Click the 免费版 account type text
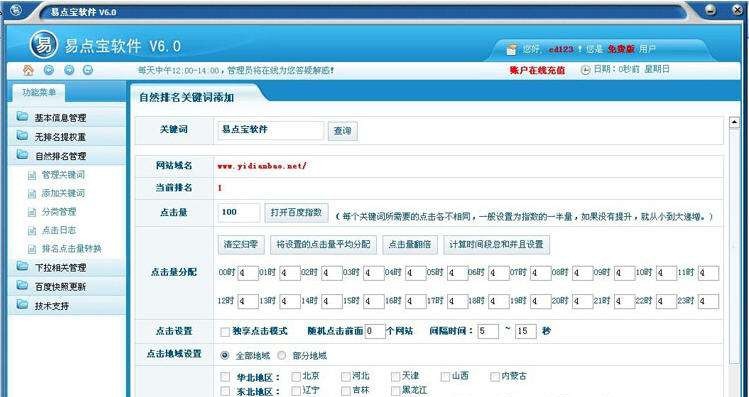This screenshot has width=749, height=397. [621, 49]
